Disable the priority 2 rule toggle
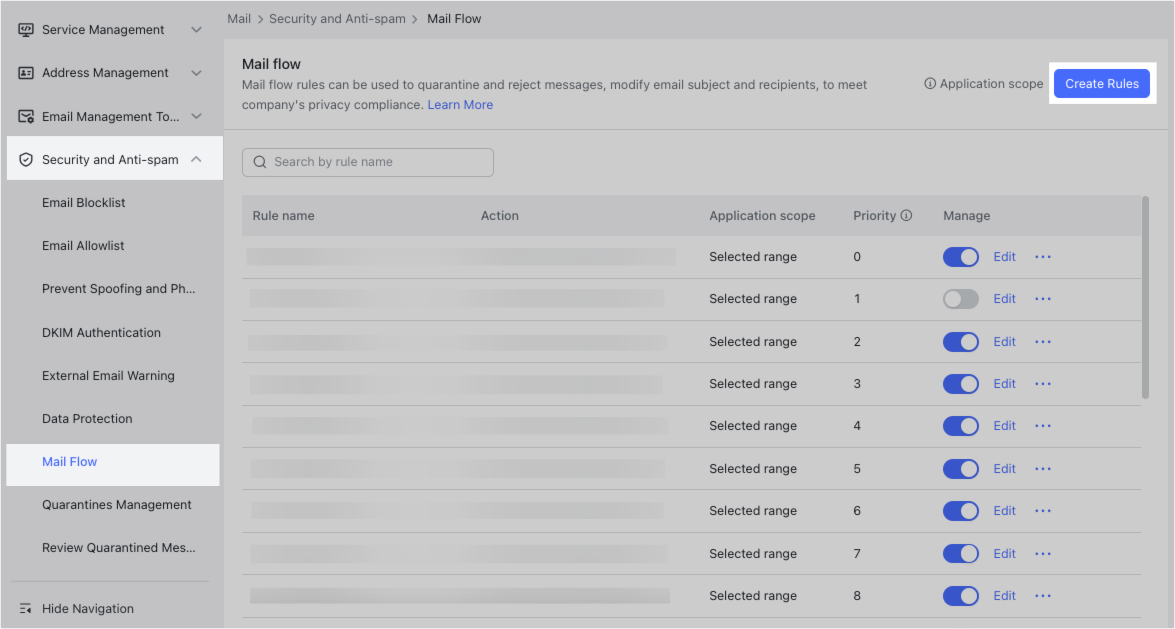 click(961, 341)
